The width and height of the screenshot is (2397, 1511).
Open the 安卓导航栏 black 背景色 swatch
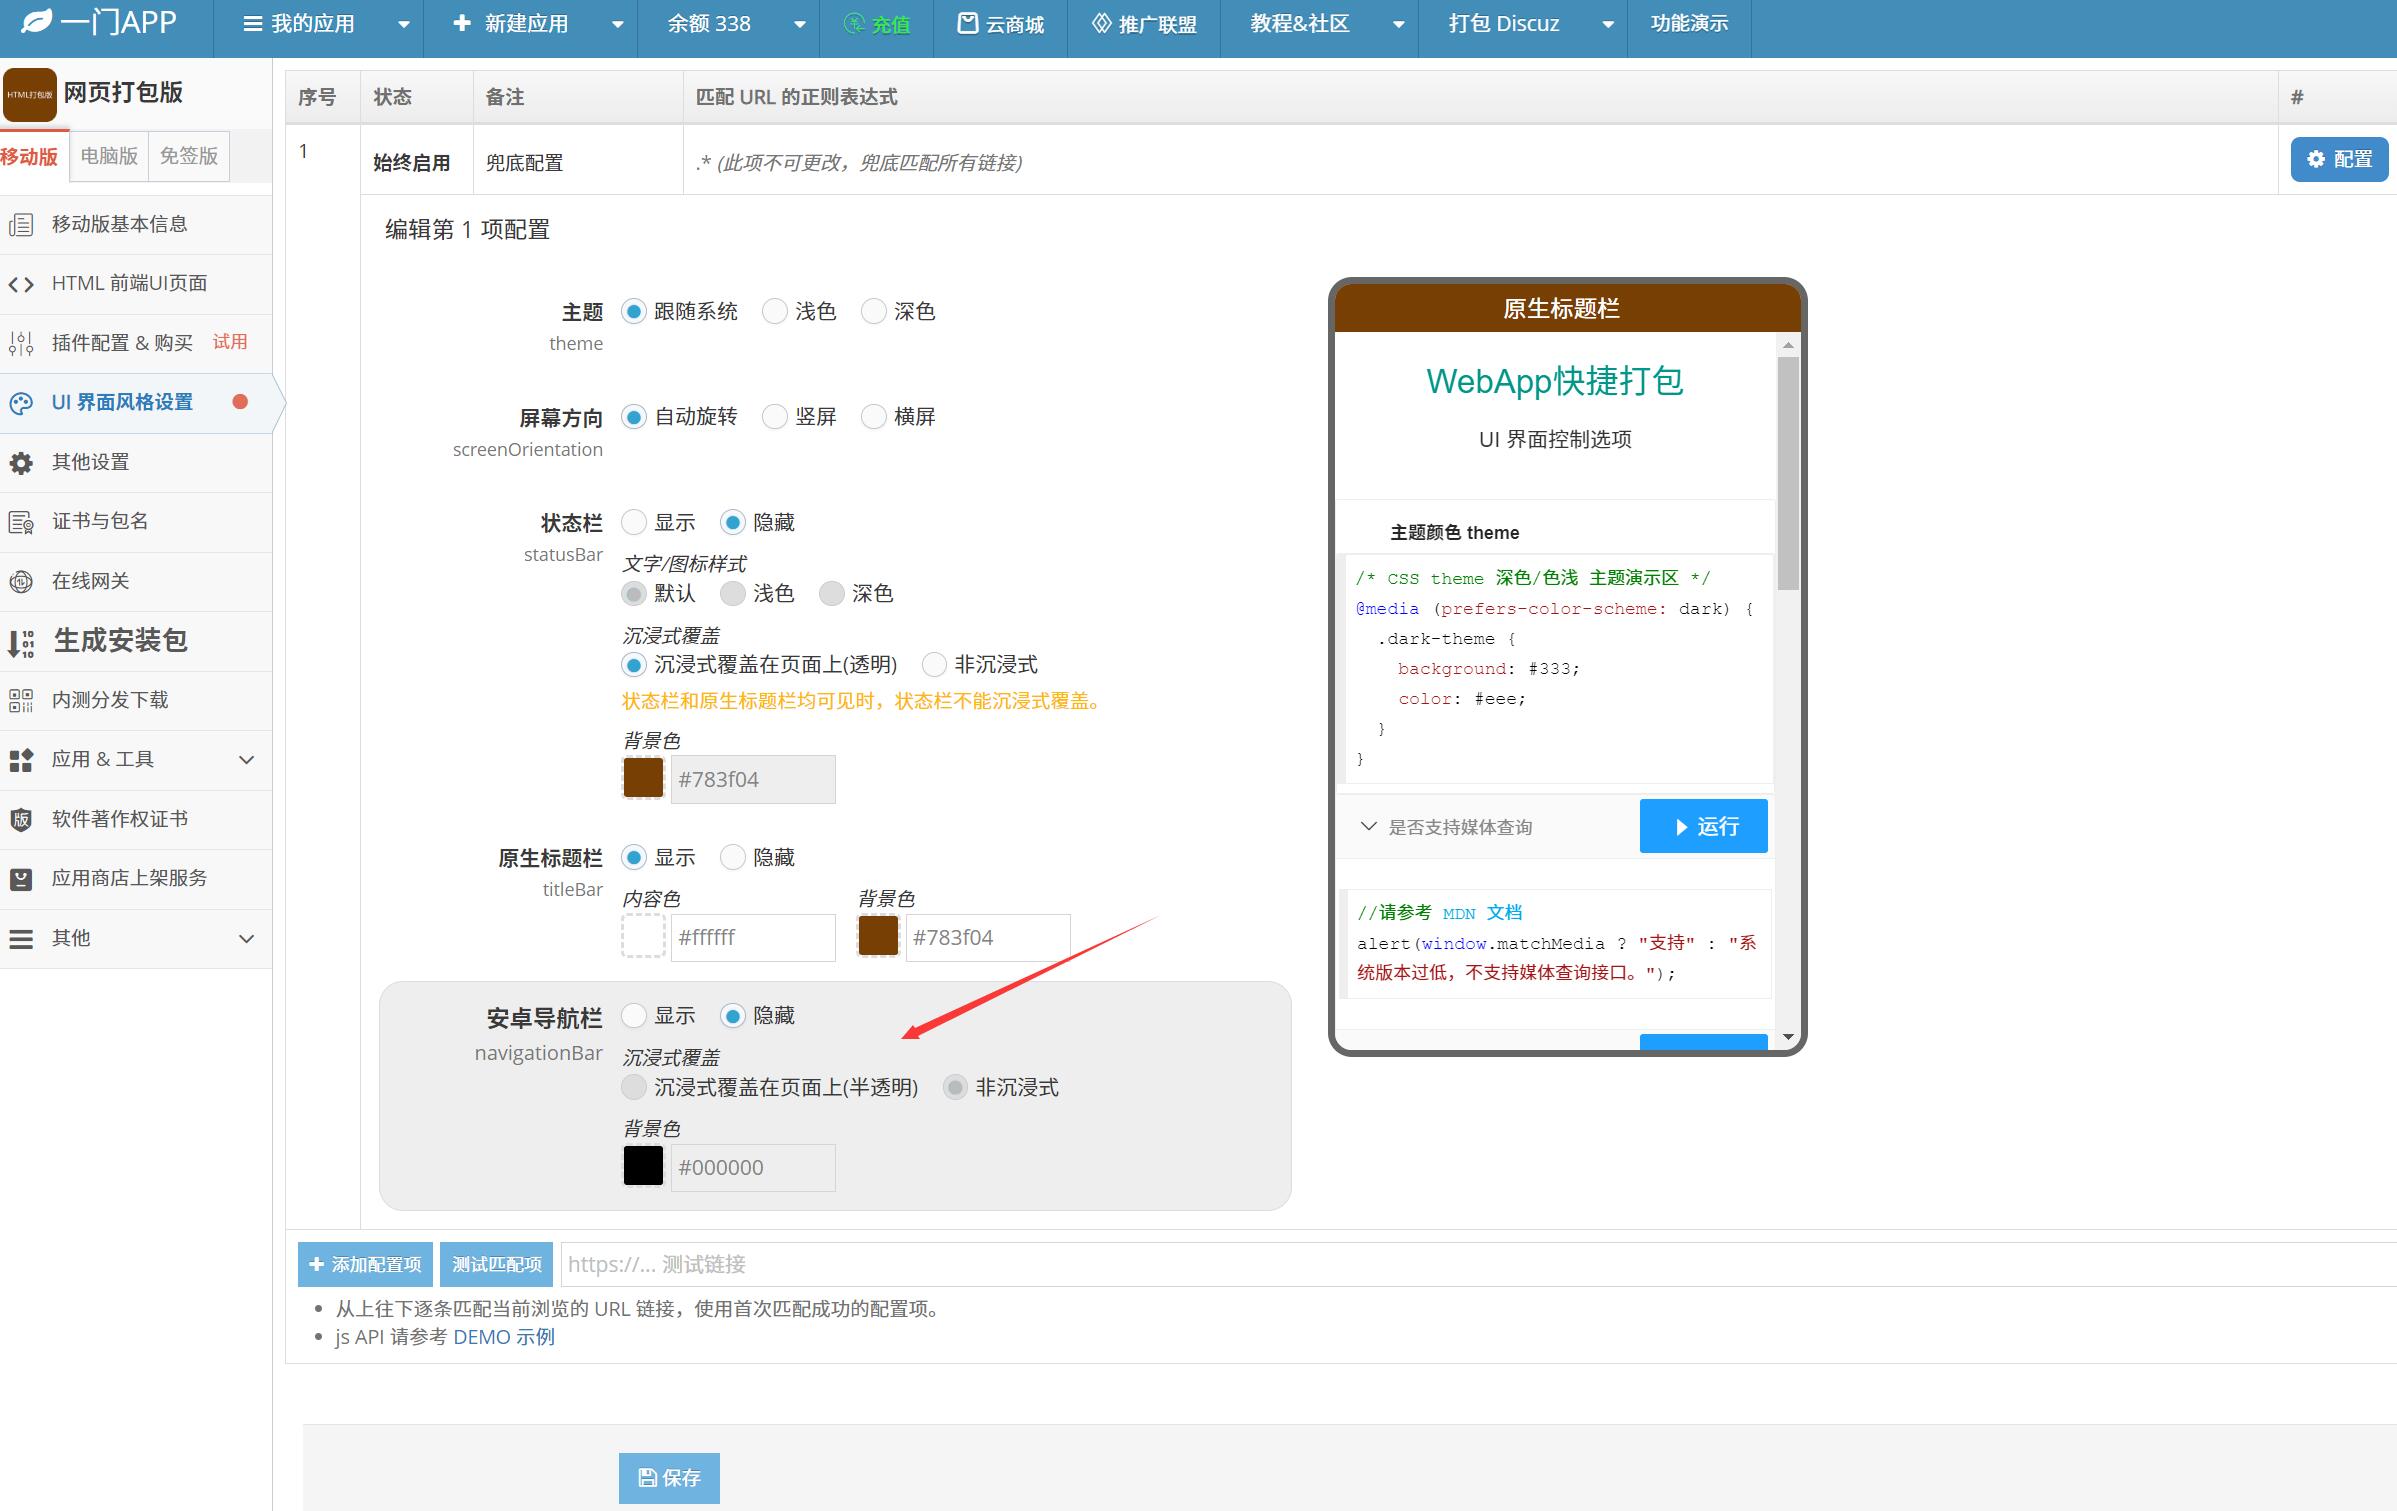pyautogui.click(x=643, y=1166)
